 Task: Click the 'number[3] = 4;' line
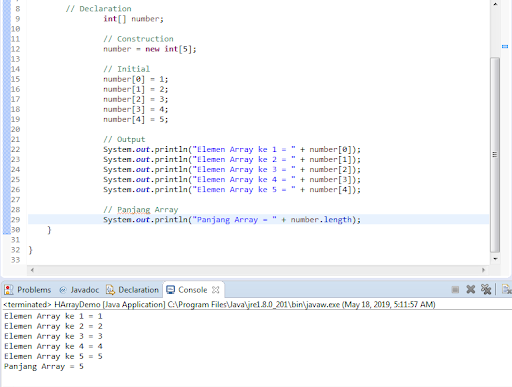[136, 109]
